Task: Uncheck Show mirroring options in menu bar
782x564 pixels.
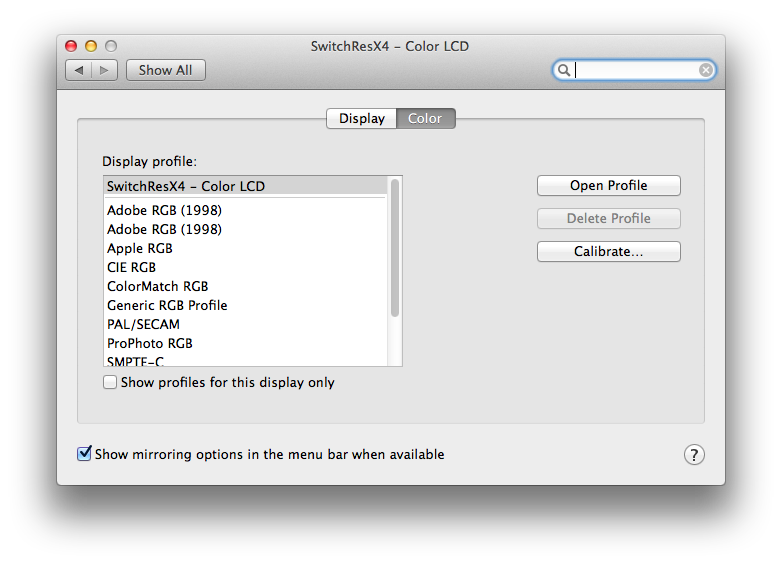Action: 85,454
